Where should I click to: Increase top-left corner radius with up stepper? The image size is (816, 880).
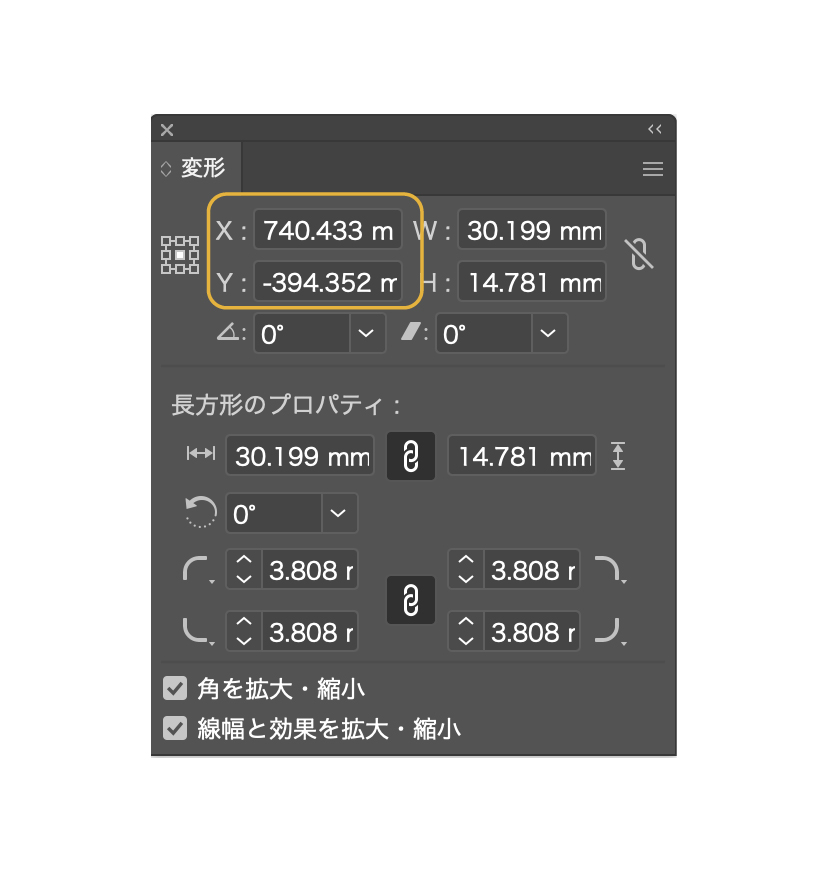[x=244, y=560]
